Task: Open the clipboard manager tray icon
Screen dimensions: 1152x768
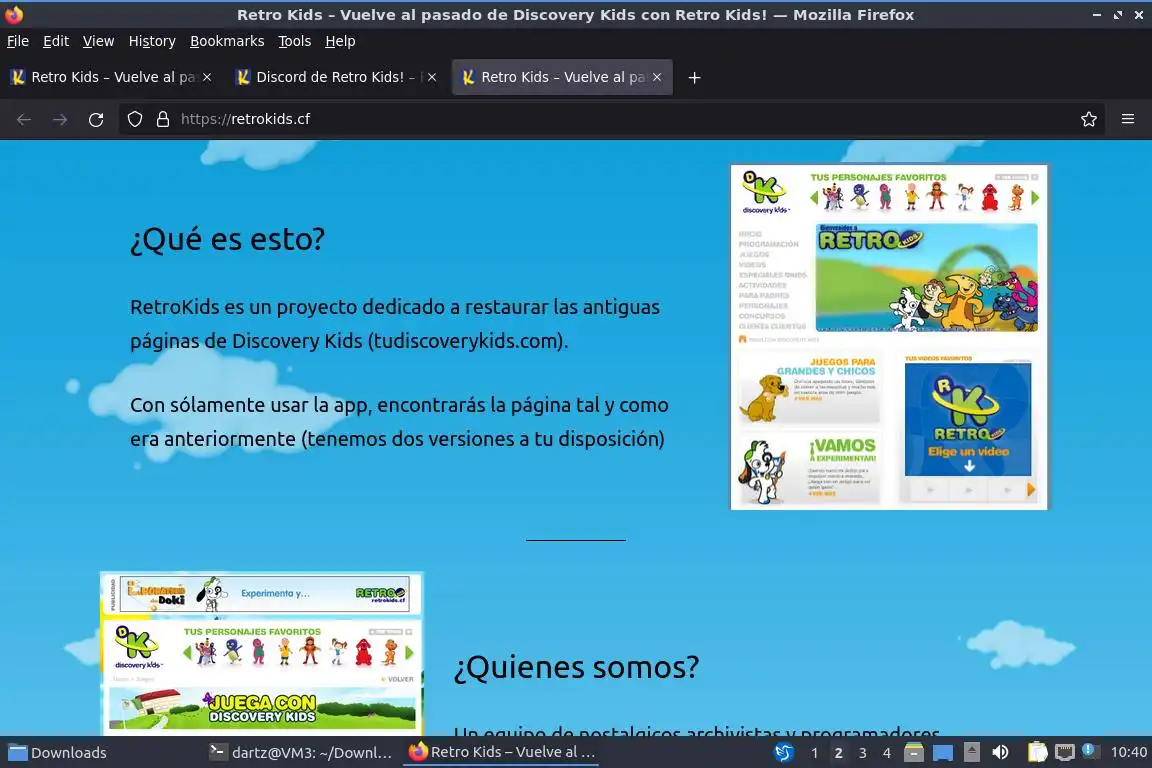Action: point(1037,753)
